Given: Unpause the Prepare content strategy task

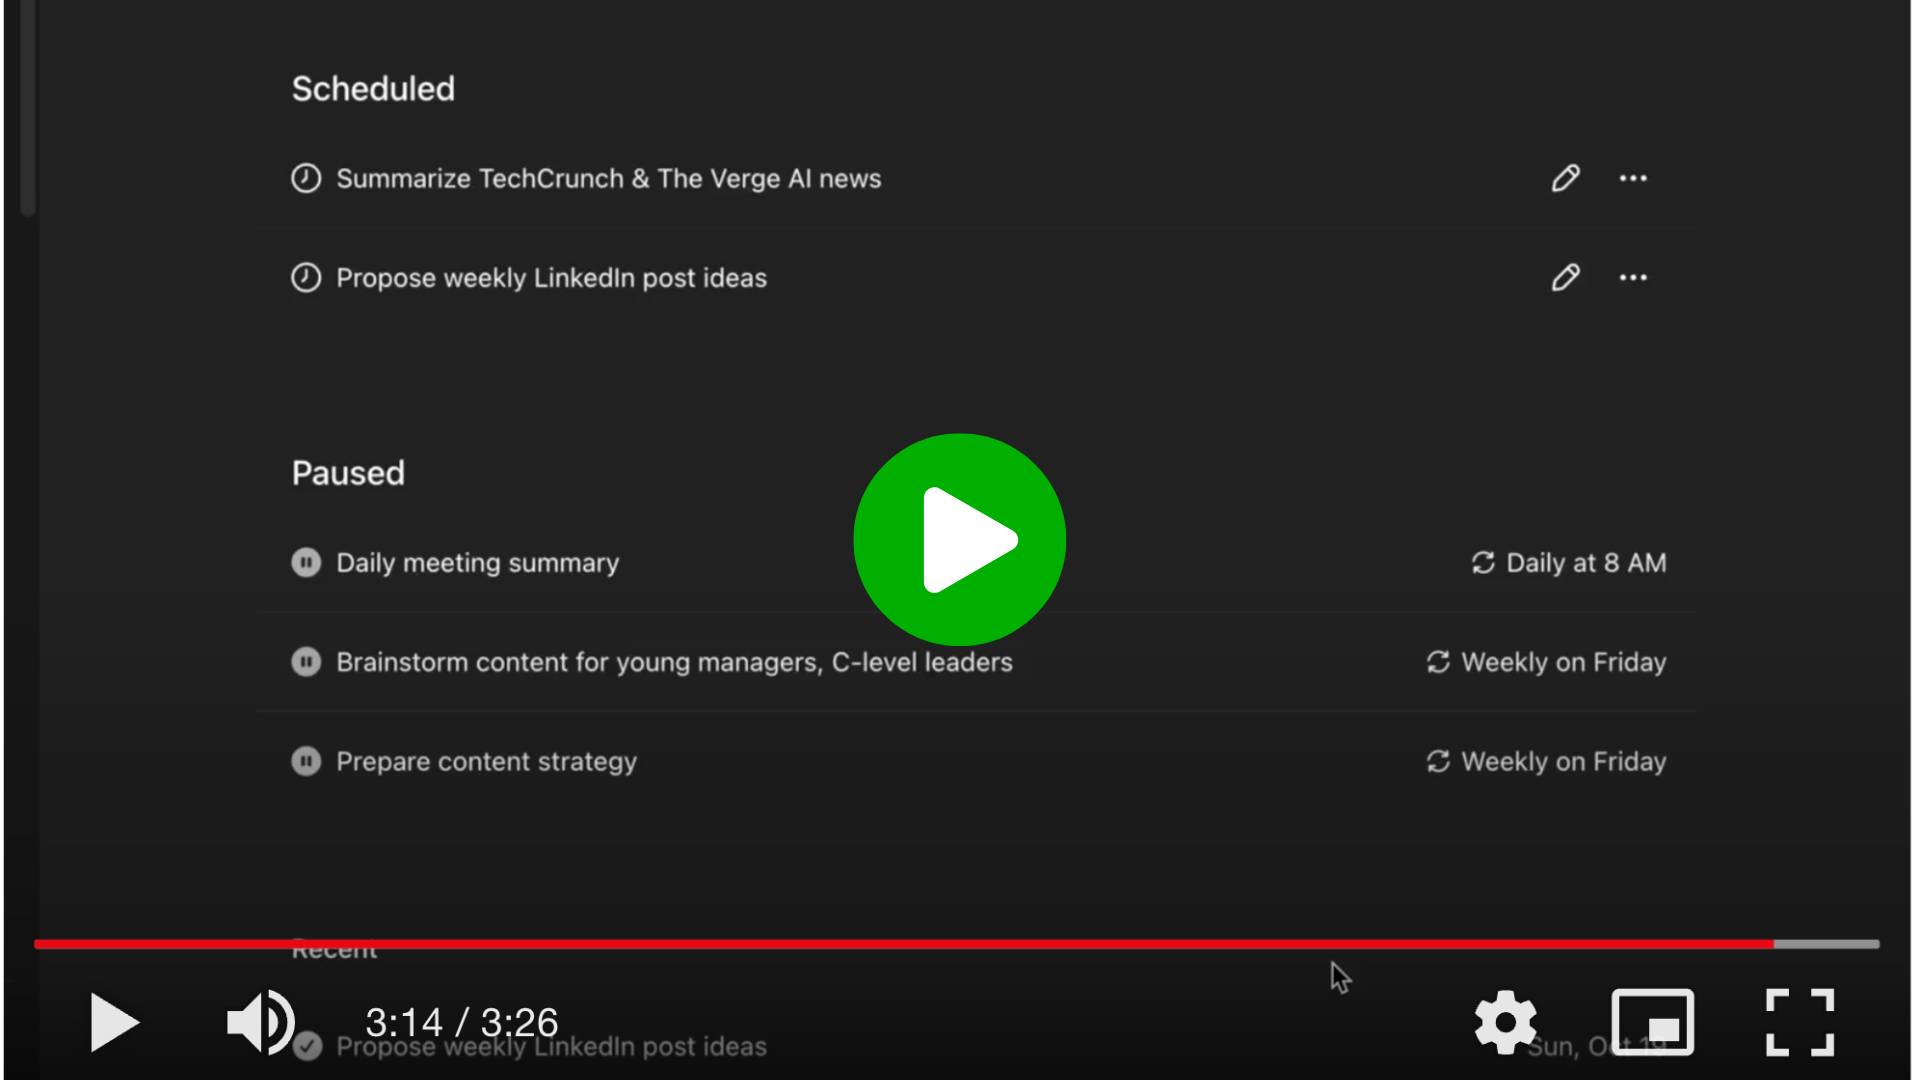Looking at the screenshot, I should click(x=306, y=761).
